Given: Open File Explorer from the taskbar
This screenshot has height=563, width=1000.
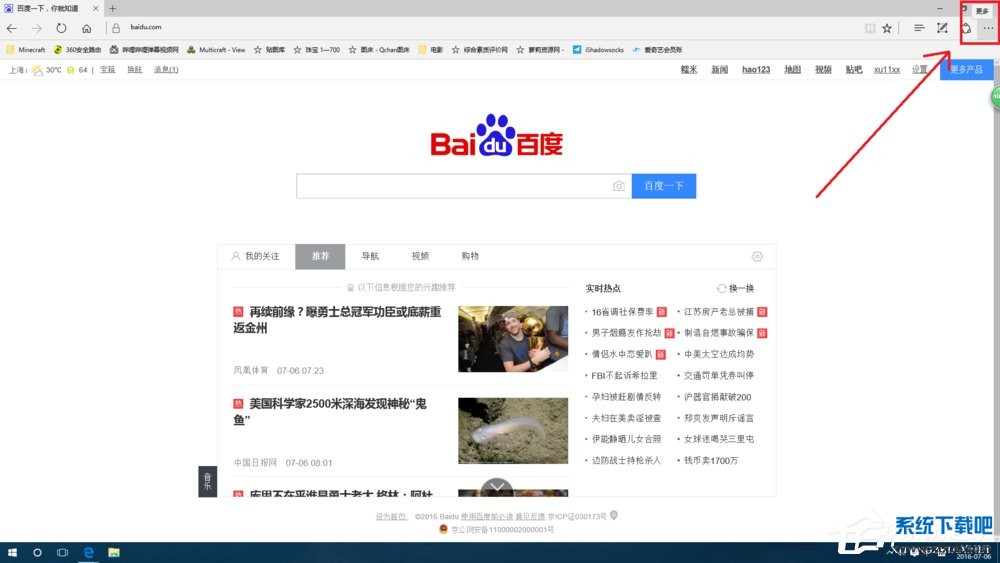Looking at the screenshot, I should (114, 552).
